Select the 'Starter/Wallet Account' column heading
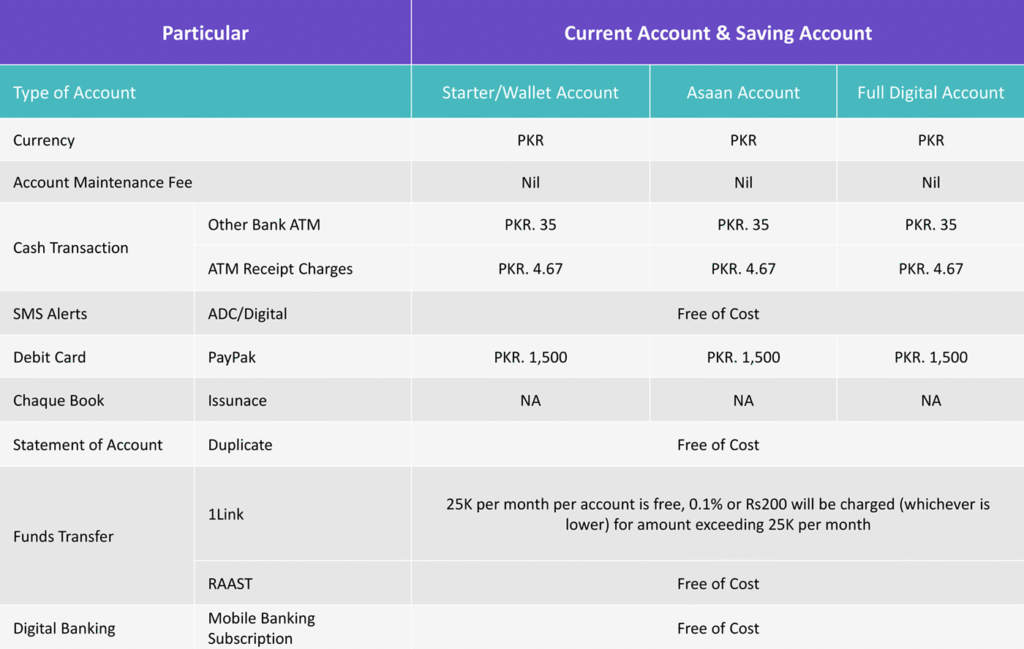This screenshot has width=1024, height=649. [x=530, y=93]
